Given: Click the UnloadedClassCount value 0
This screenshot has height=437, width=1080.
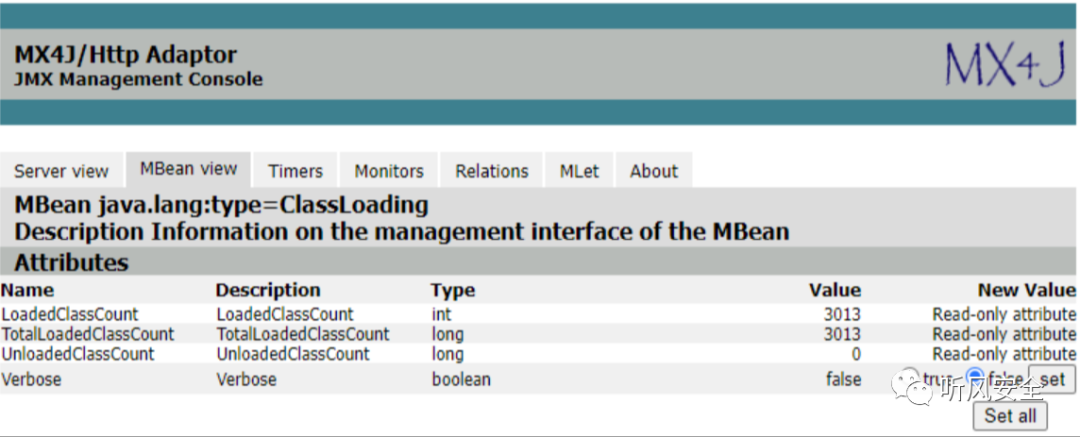Looking at the screenshot, I should tap(855, 354).
